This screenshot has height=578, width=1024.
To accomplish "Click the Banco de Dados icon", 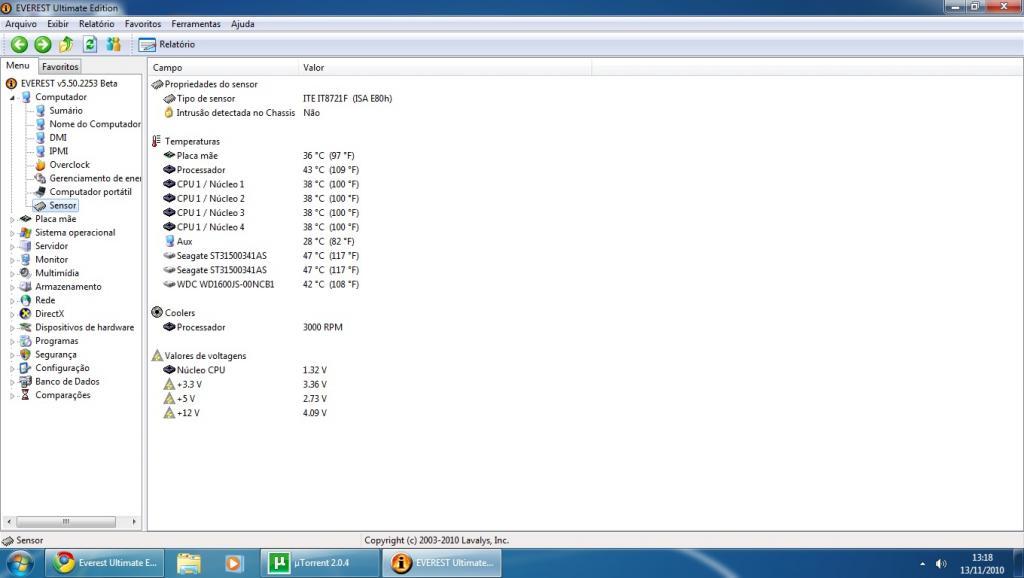I will tap(25, 381).
